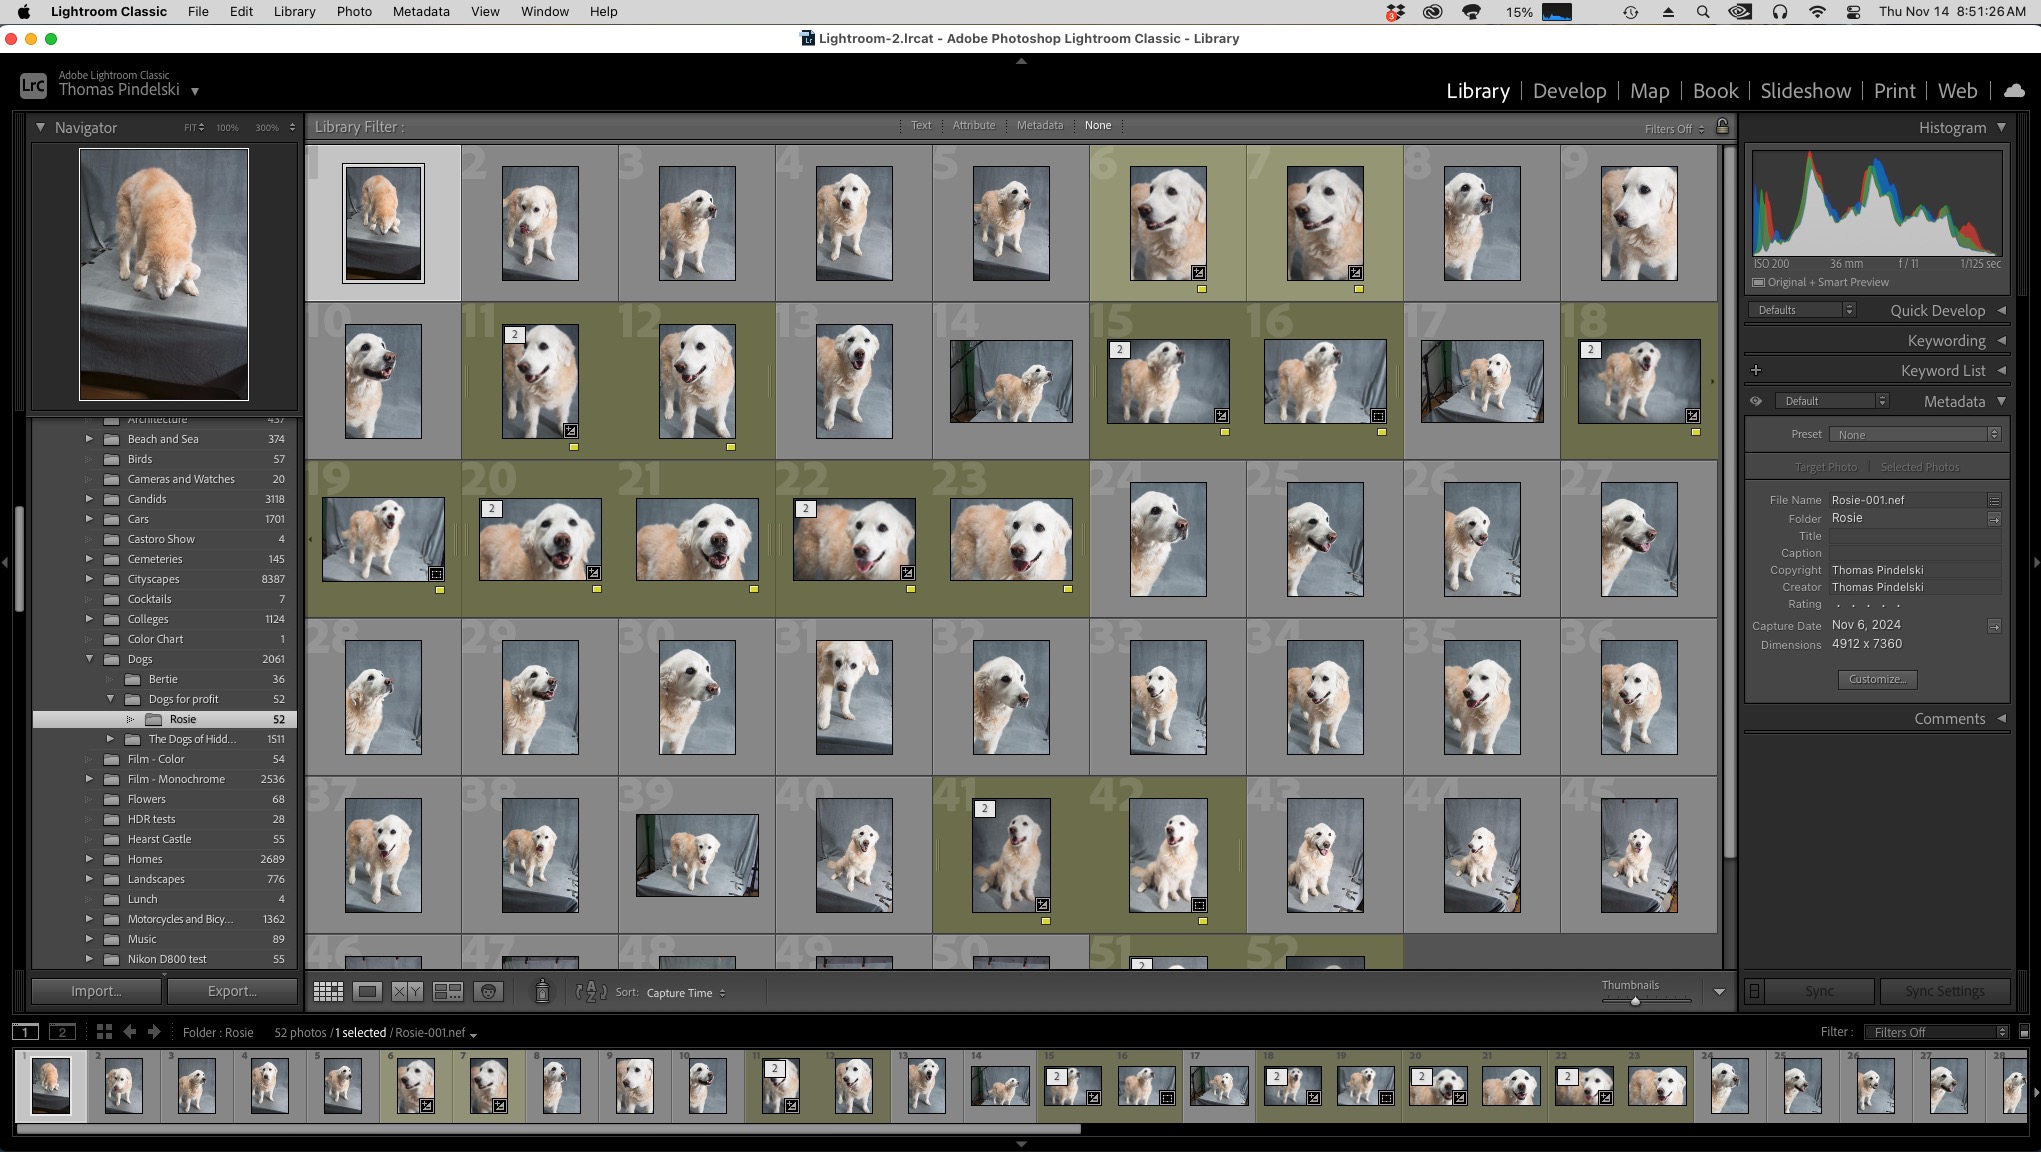Open Compare view (X|Y) icon
Viewport: 2041px width, 1152px height.
pos(407,992)
